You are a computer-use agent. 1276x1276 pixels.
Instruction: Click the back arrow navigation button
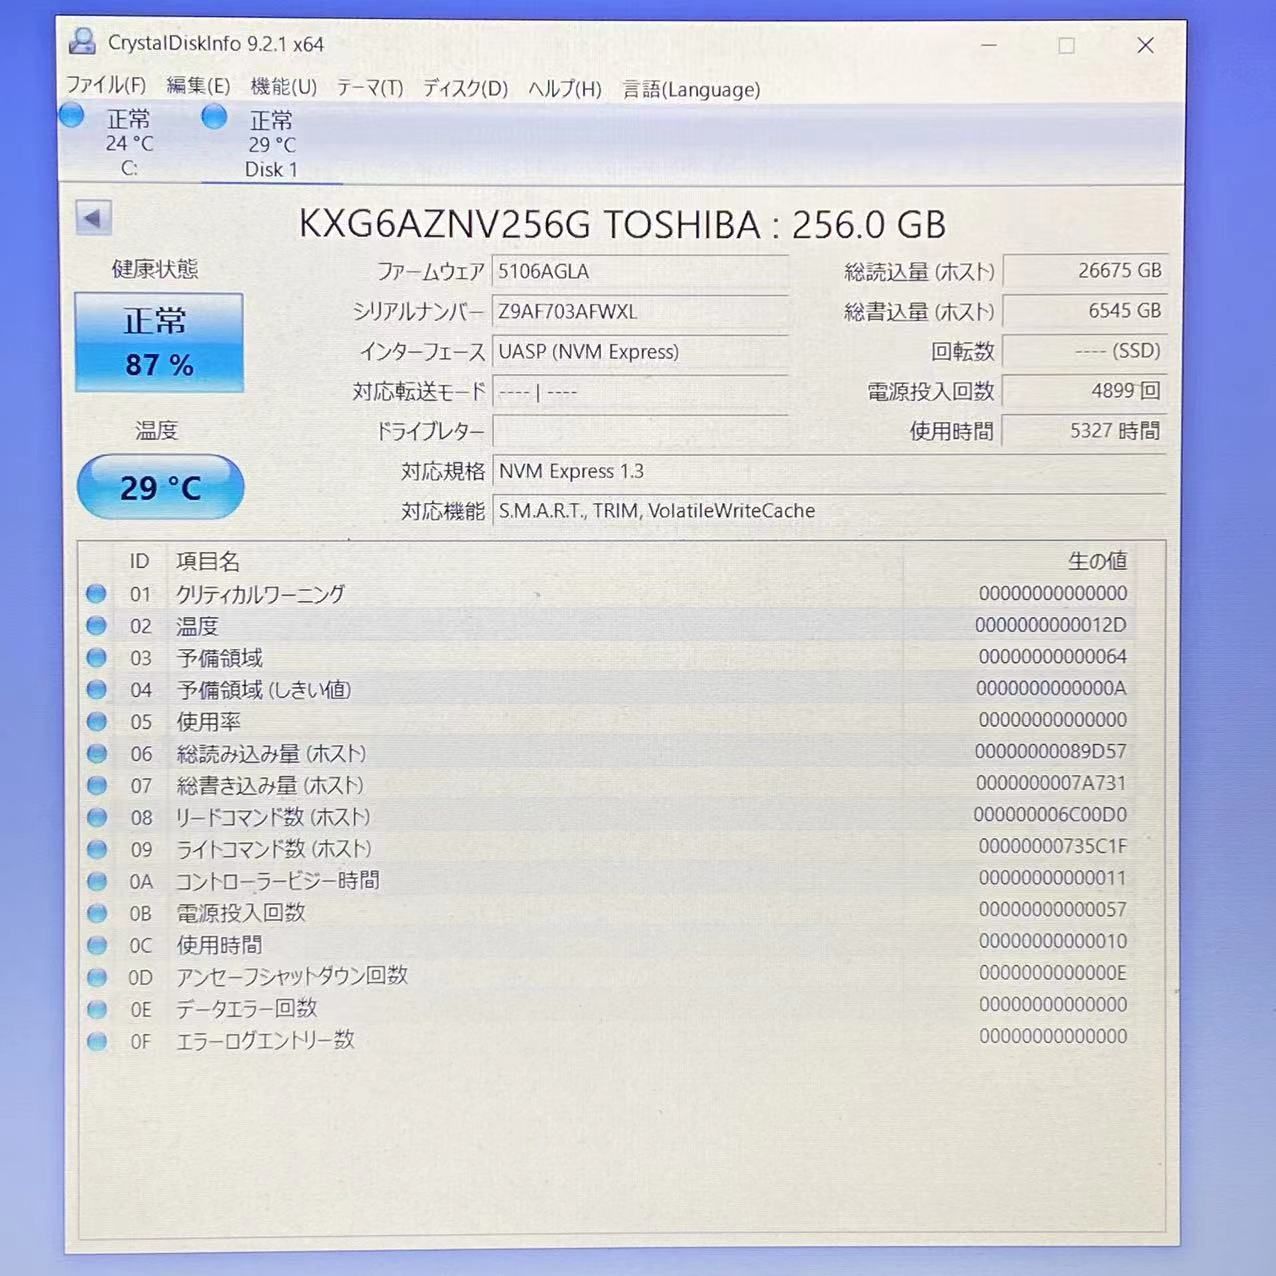coord(93,218)
